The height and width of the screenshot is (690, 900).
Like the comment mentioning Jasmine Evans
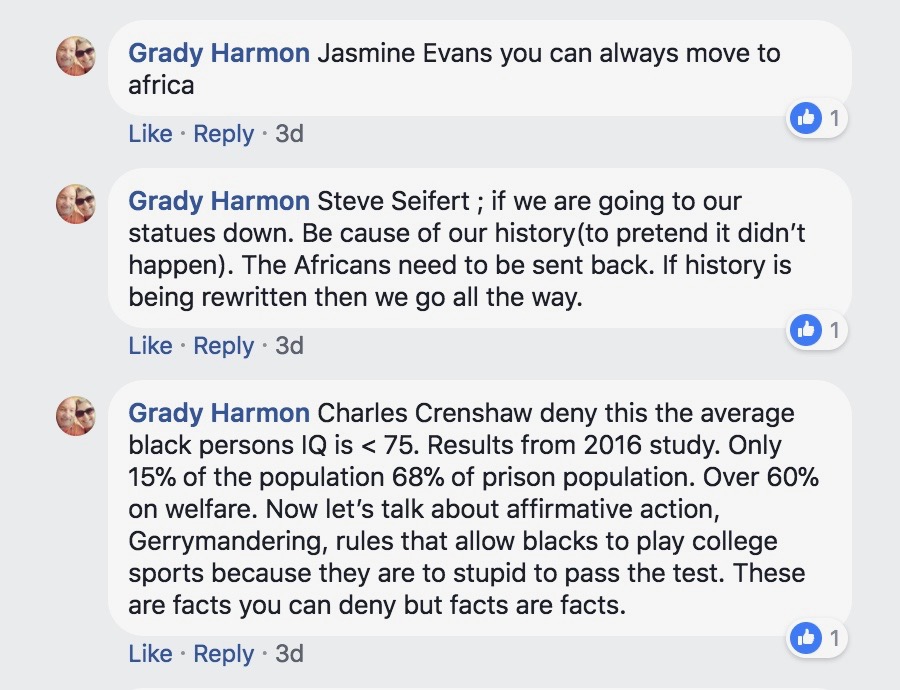[150, 133]
